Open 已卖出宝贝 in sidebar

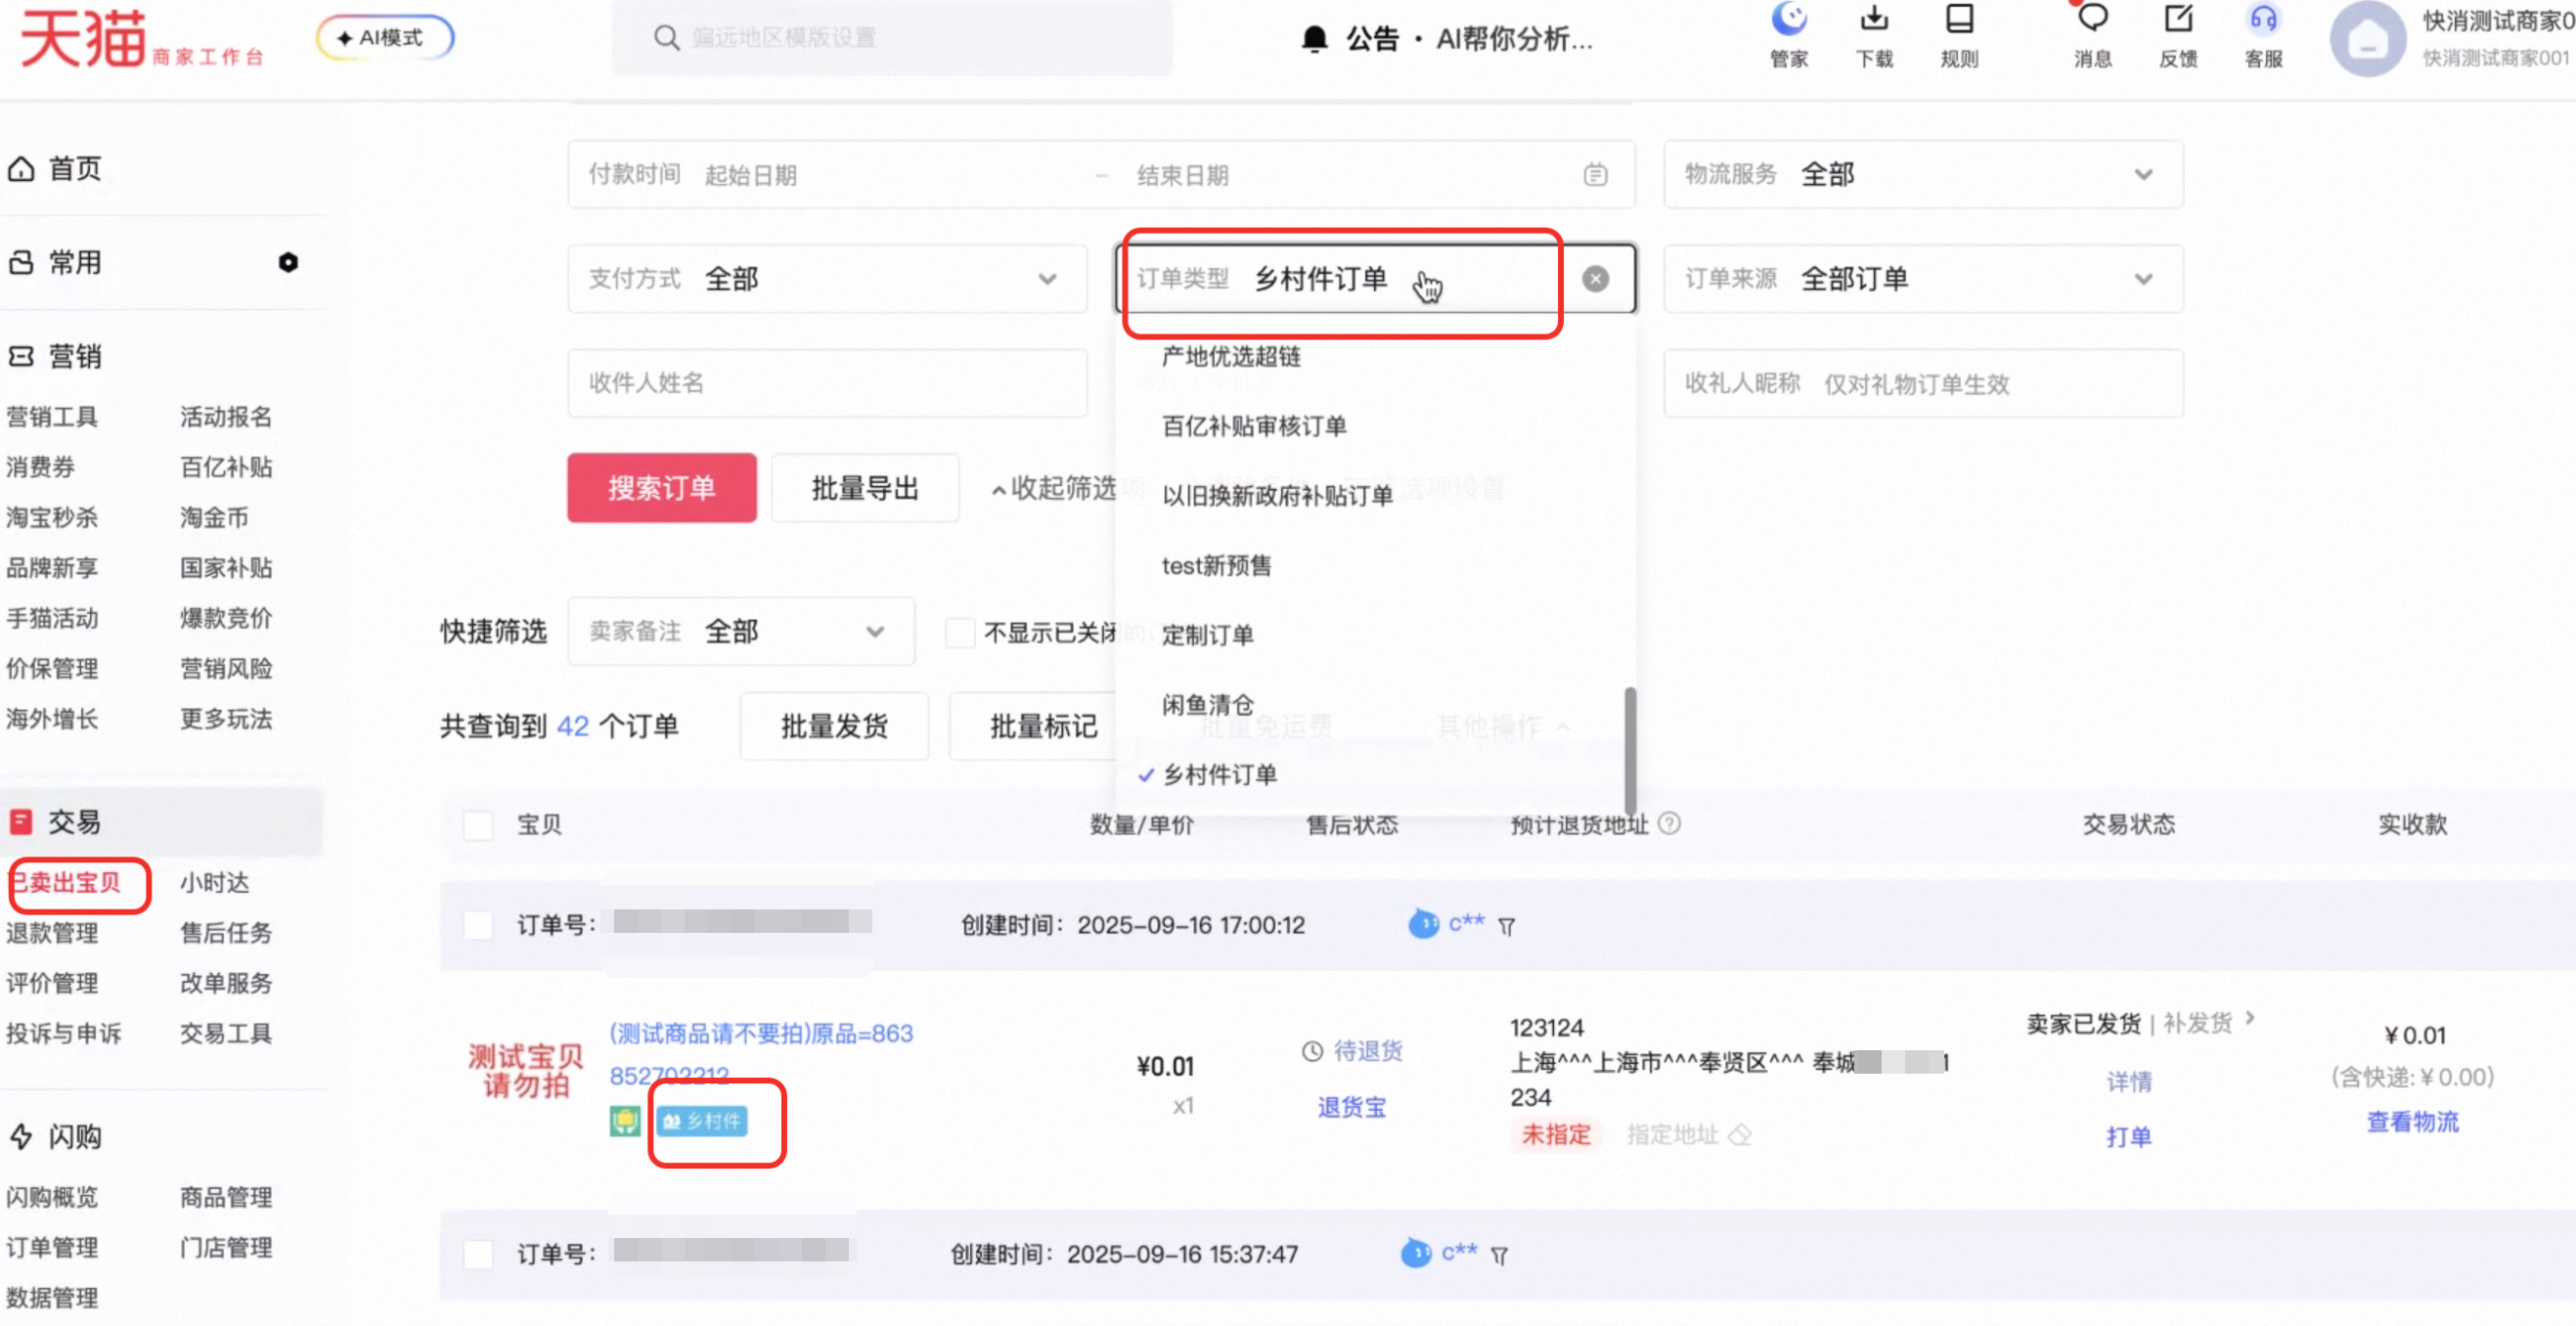point(64,883)
